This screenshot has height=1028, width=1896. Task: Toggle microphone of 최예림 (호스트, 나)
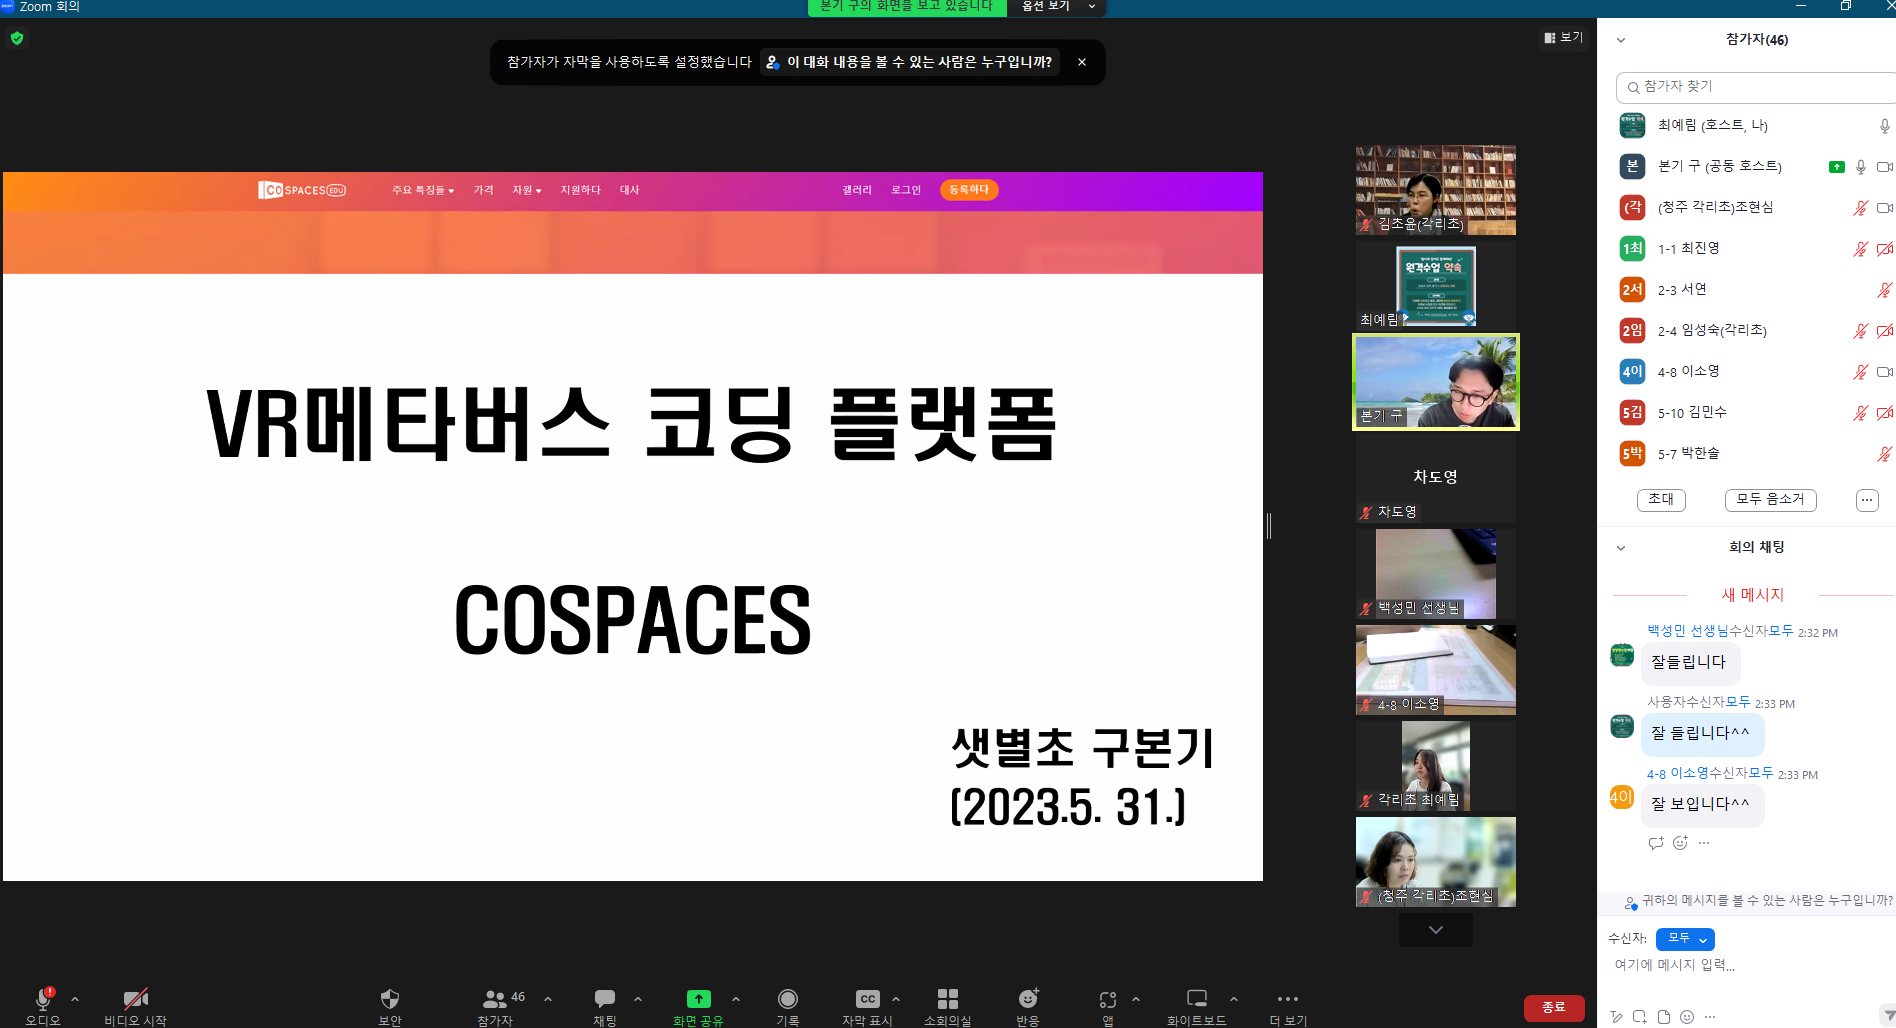tap(1885, 126)
